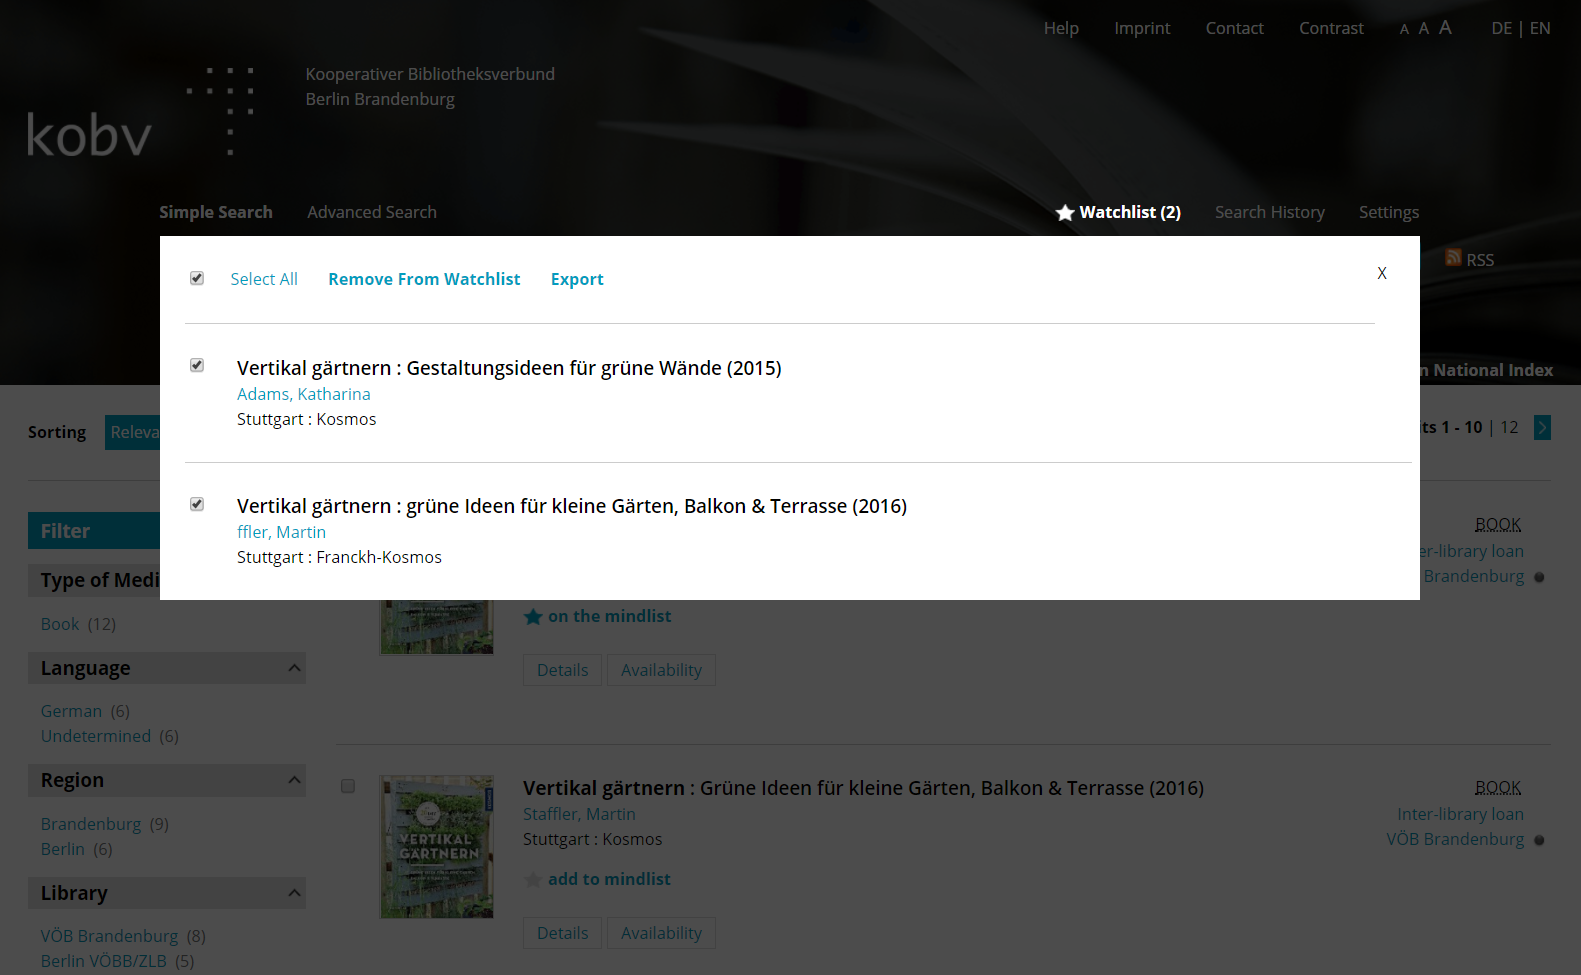Screen dimensions: 1581x975
Task: Click the kobv logo
Action: pos(90,135)
